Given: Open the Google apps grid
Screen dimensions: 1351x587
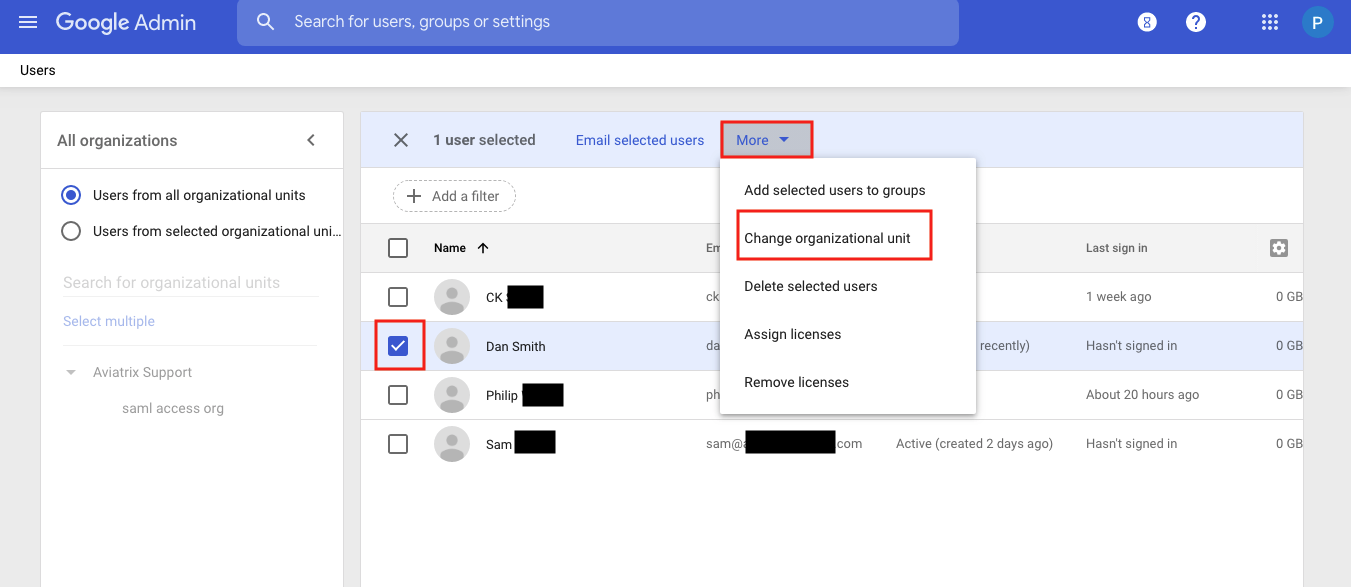Looking at the screenshot, I should coord(1270,22).
